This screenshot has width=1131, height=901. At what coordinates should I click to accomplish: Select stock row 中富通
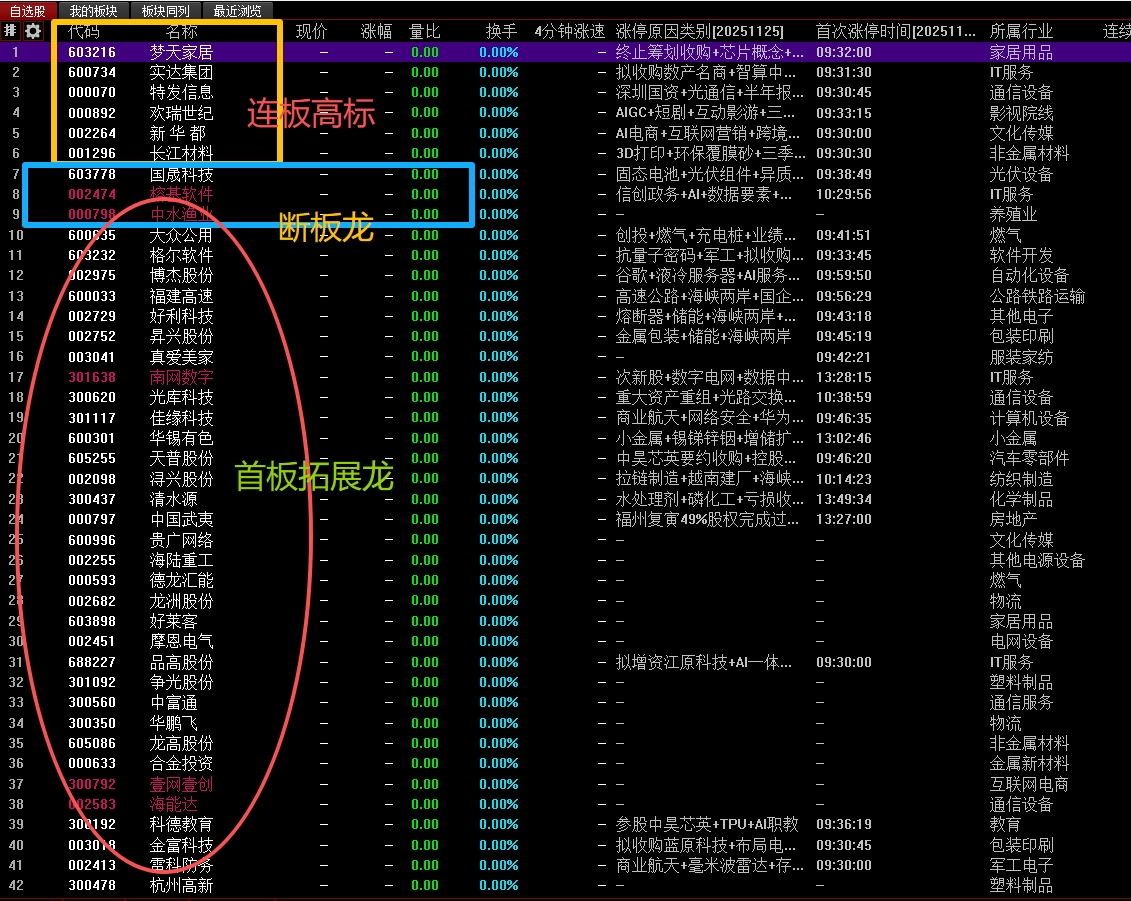click(566, 702)
